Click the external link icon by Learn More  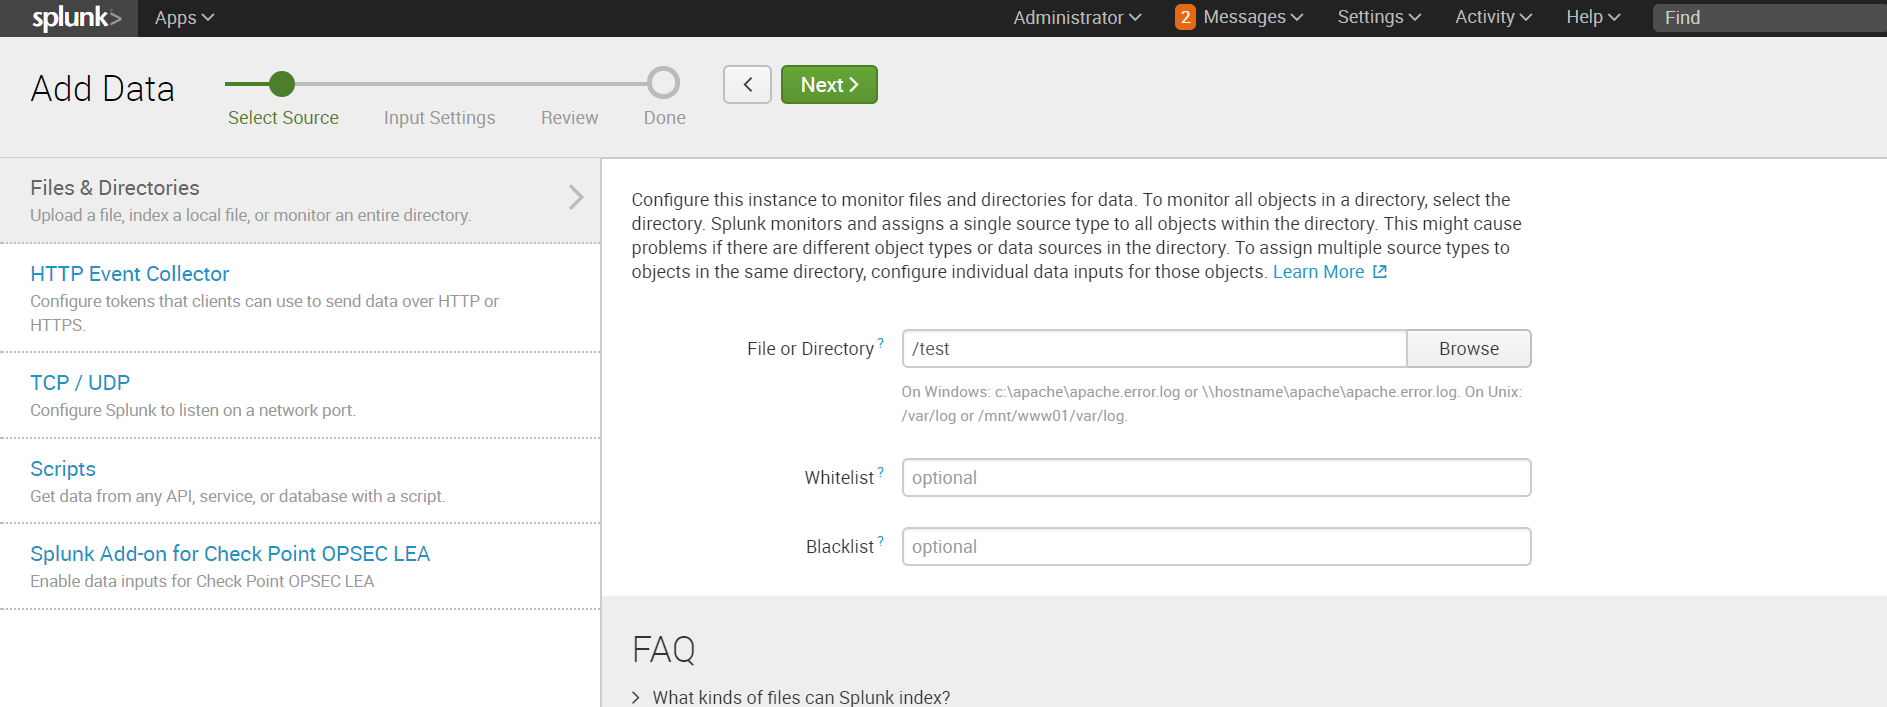coord(1380,272)
